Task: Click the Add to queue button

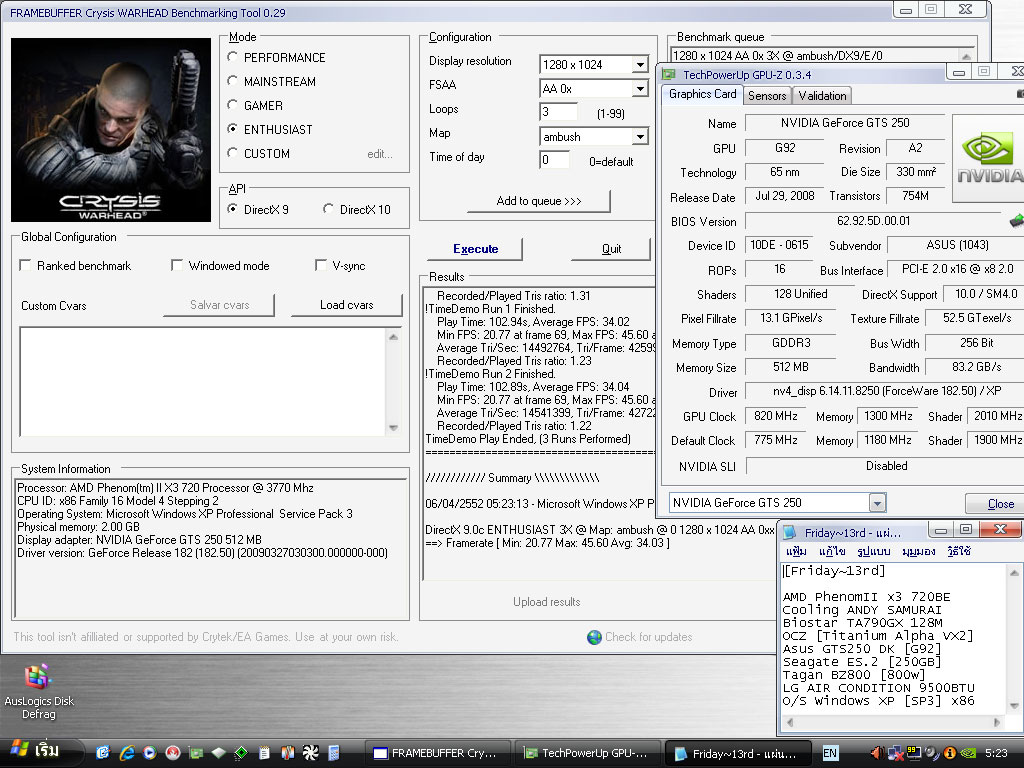Action: 538,201
